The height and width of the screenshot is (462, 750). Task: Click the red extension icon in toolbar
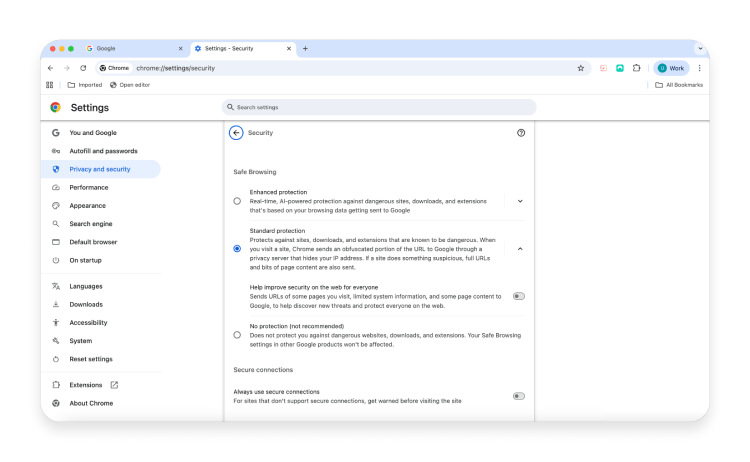point(604,68)
